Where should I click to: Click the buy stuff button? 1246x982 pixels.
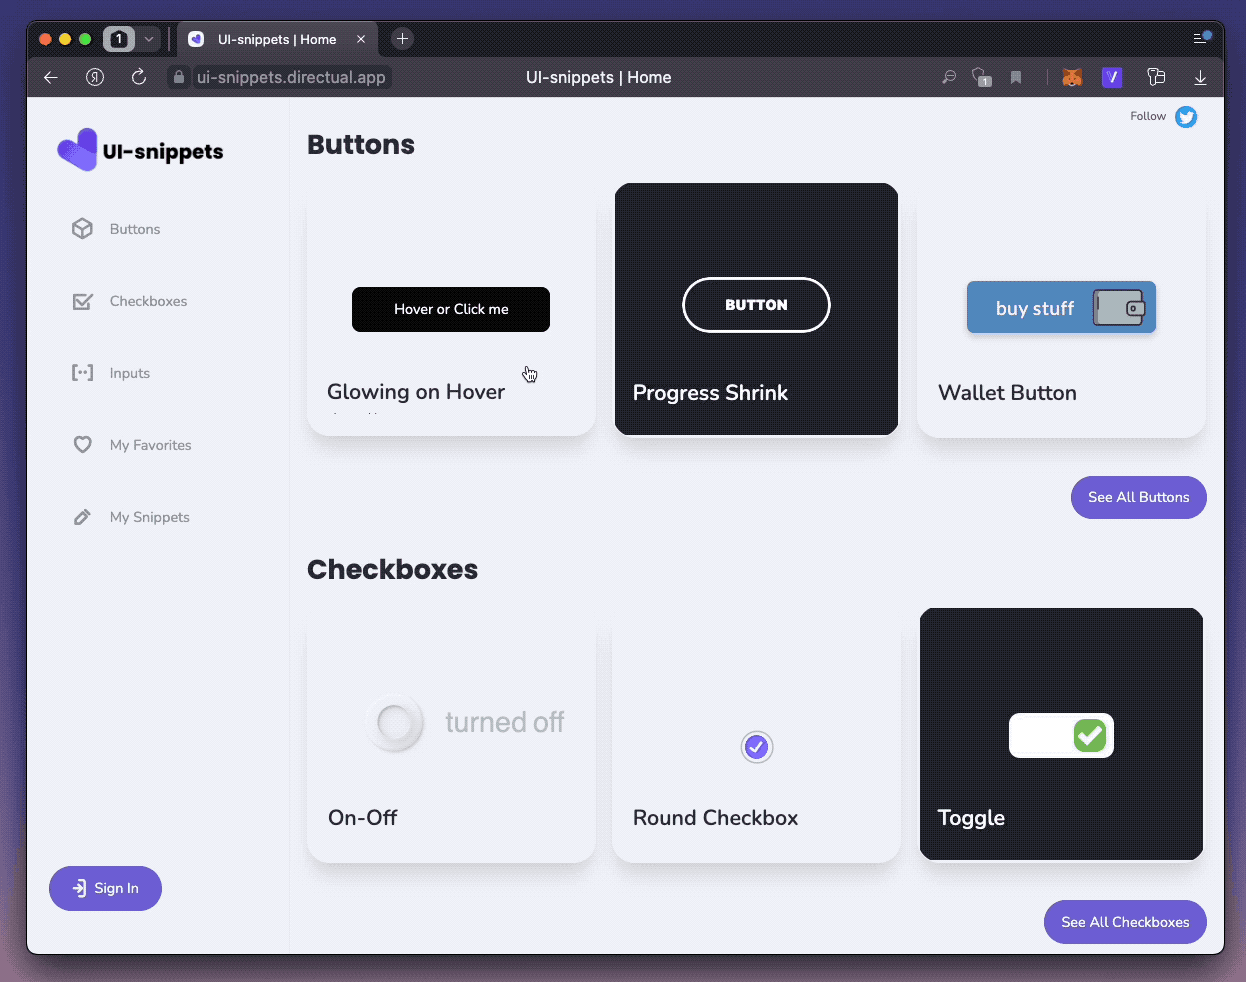point(1061,307)
